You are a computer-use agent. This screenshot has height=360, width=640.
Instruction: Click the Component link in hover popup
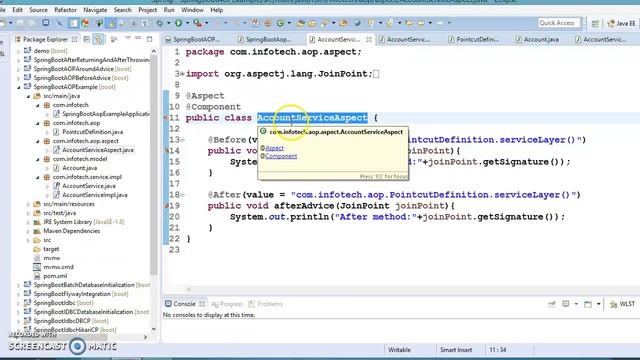point(281,156)
